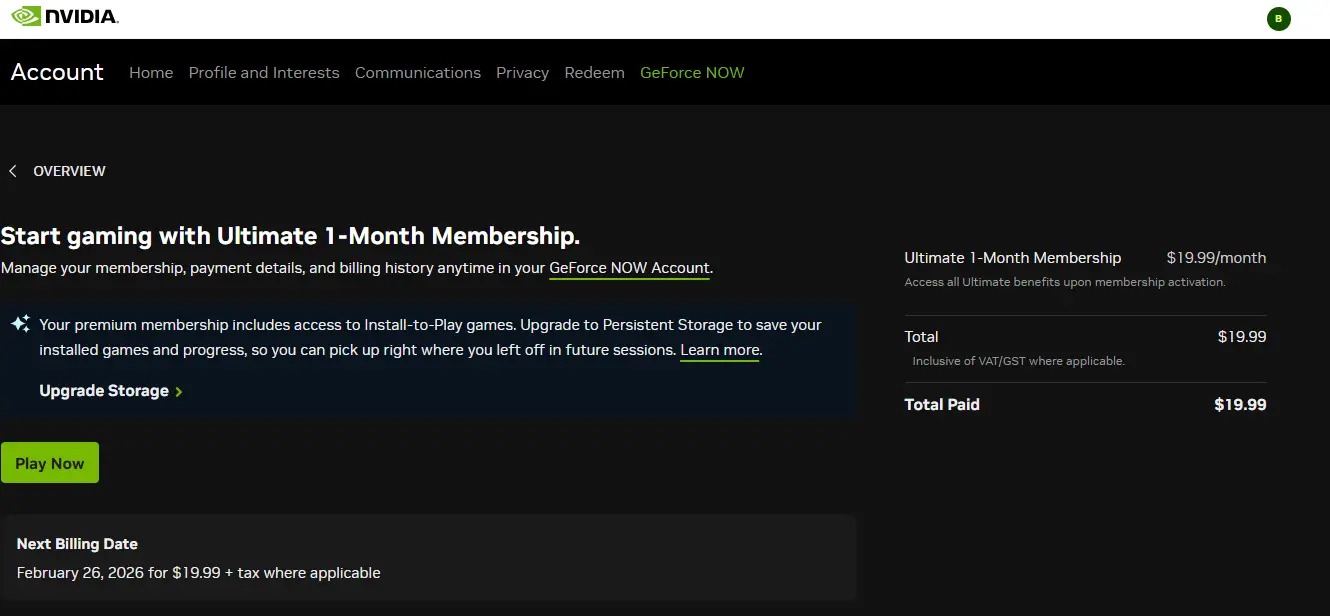Click Upgrade Storage
1330x616 pixels.
point(104,391)
